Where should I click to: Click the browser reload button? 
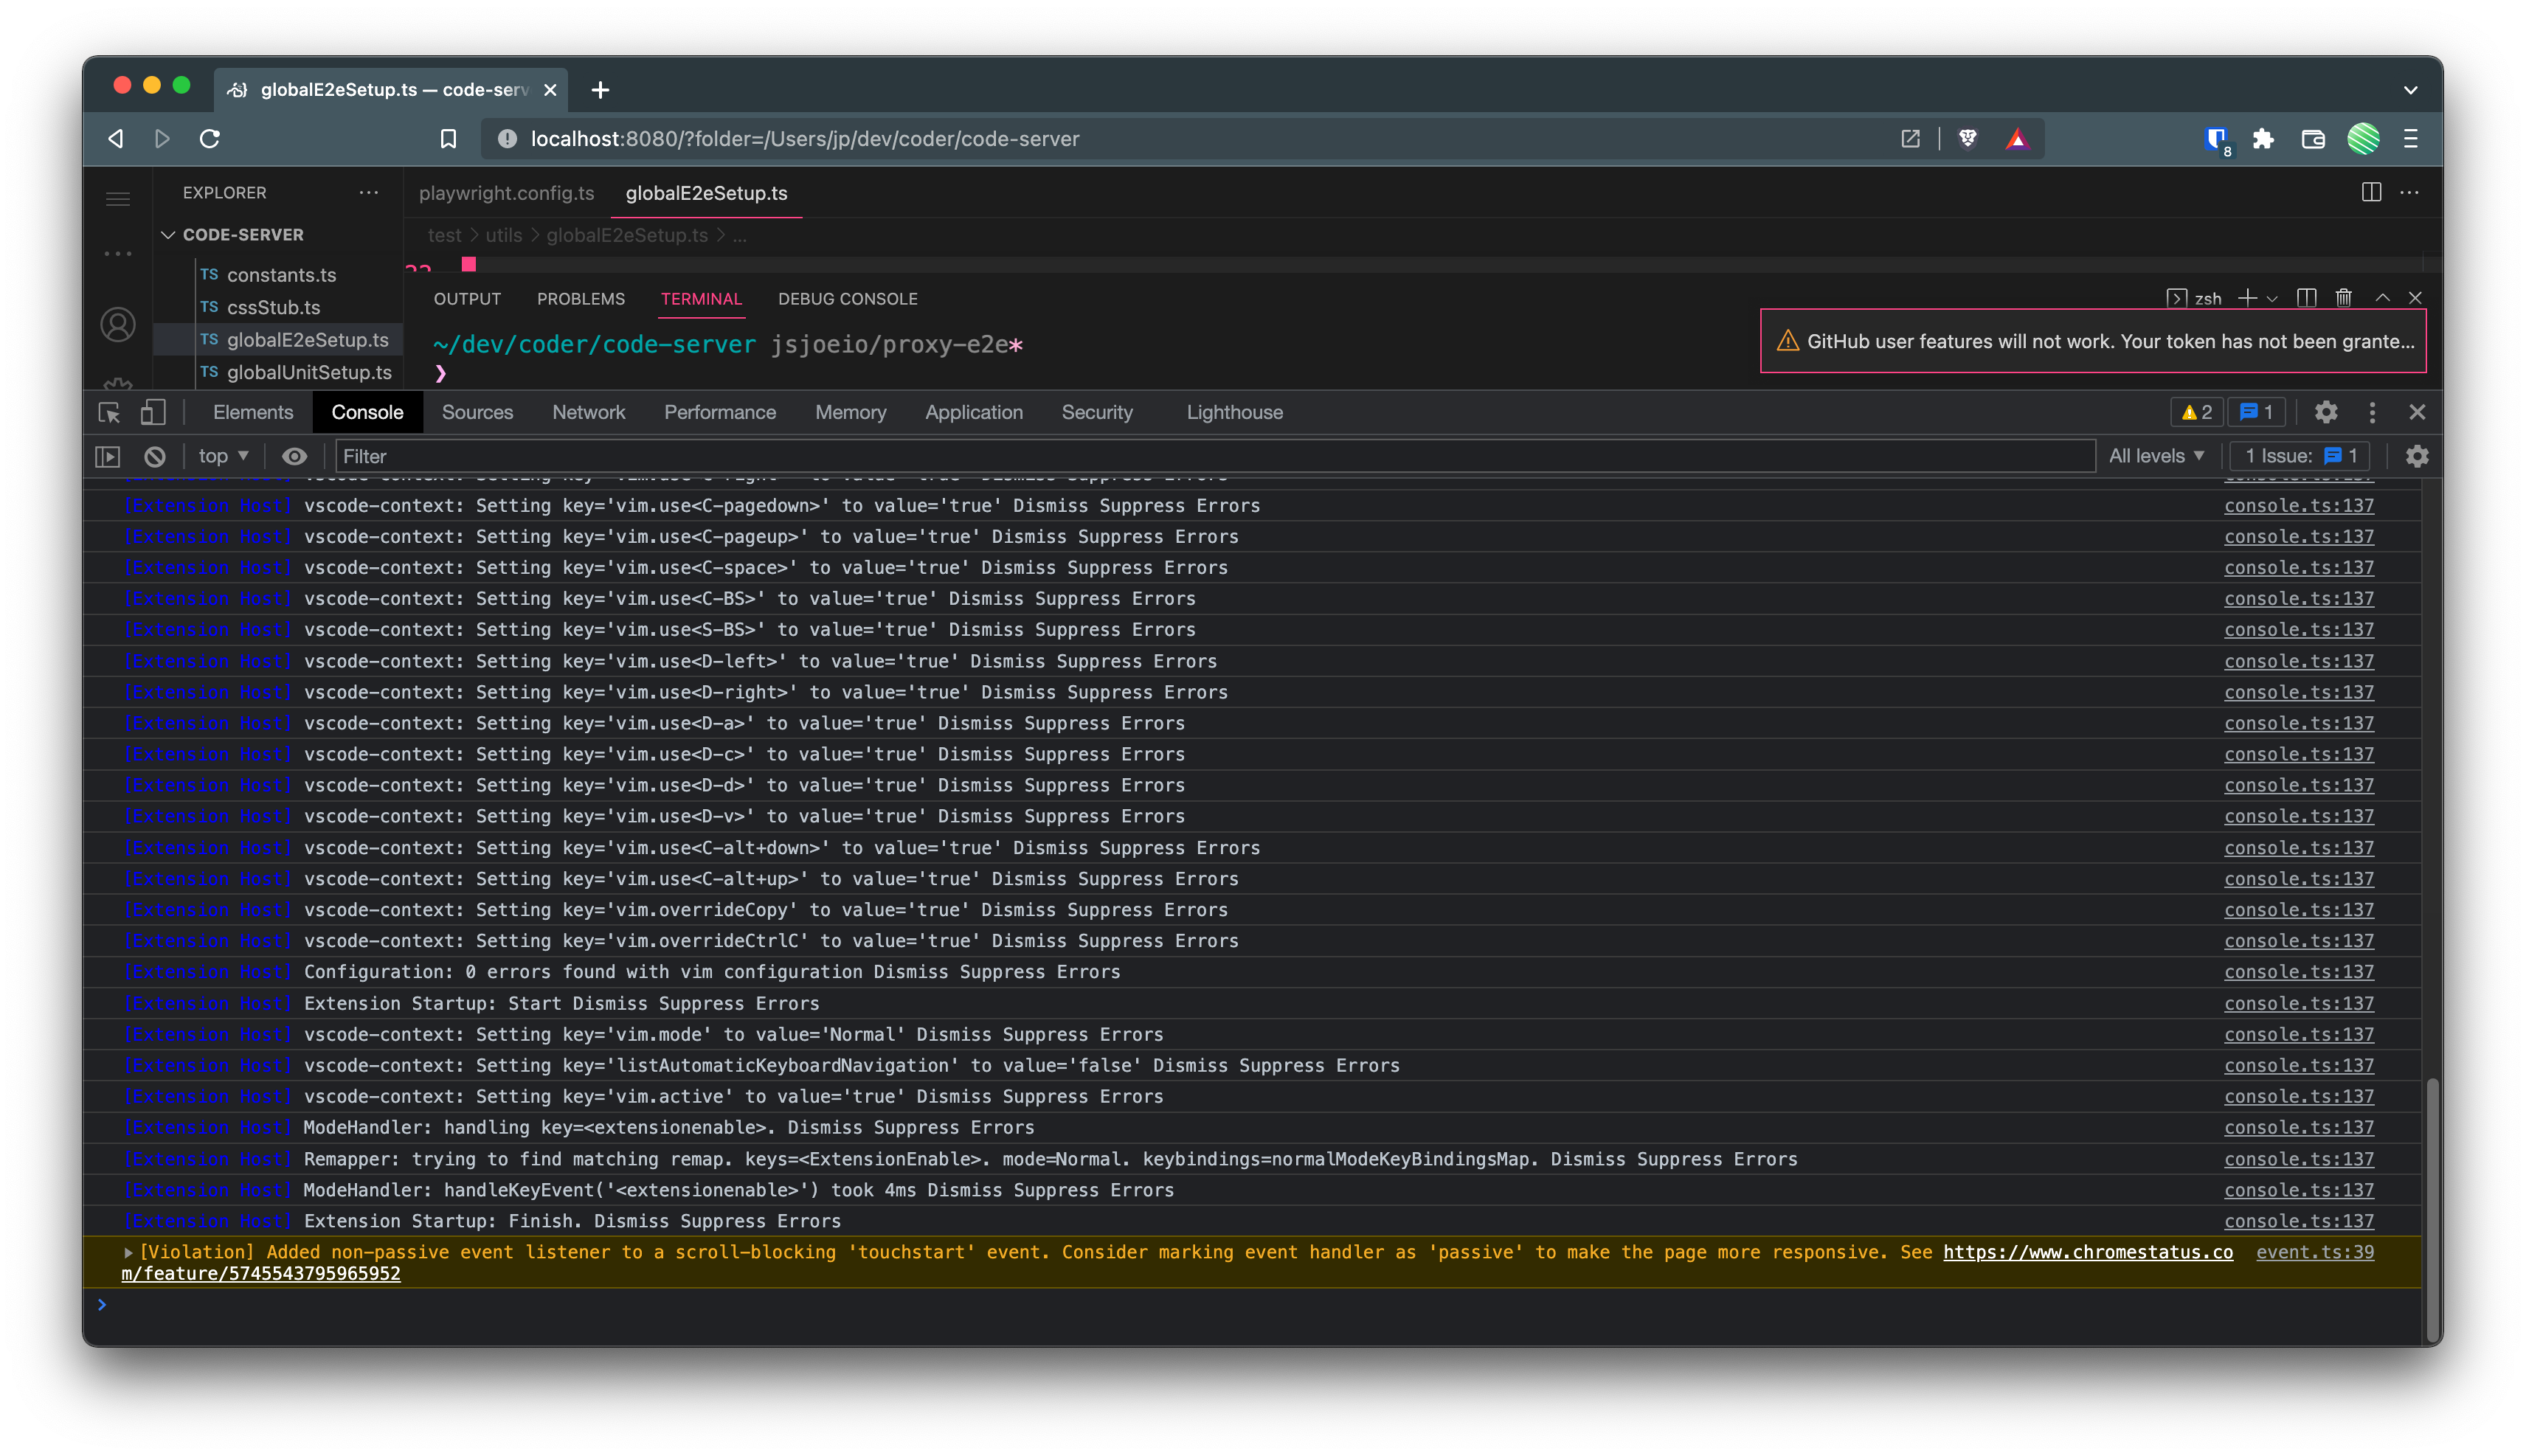(x=209, y=139)
